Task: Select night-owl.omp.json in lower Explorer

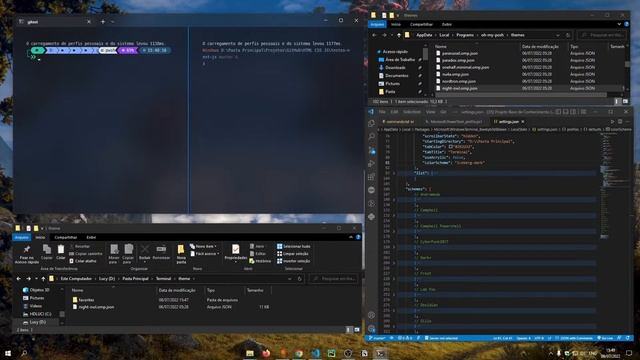Action: (93, 307)
